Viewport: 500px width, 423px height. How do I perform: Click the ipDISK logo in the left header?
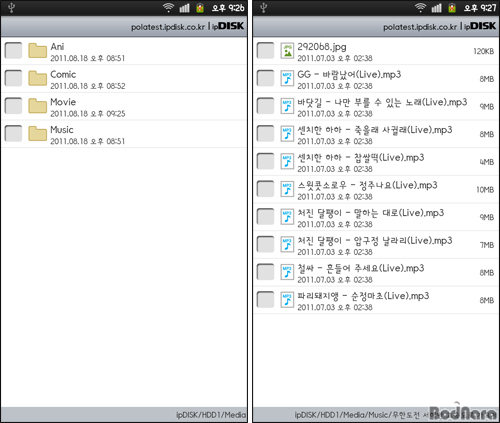pyautogui.click(x=228, y=26)
